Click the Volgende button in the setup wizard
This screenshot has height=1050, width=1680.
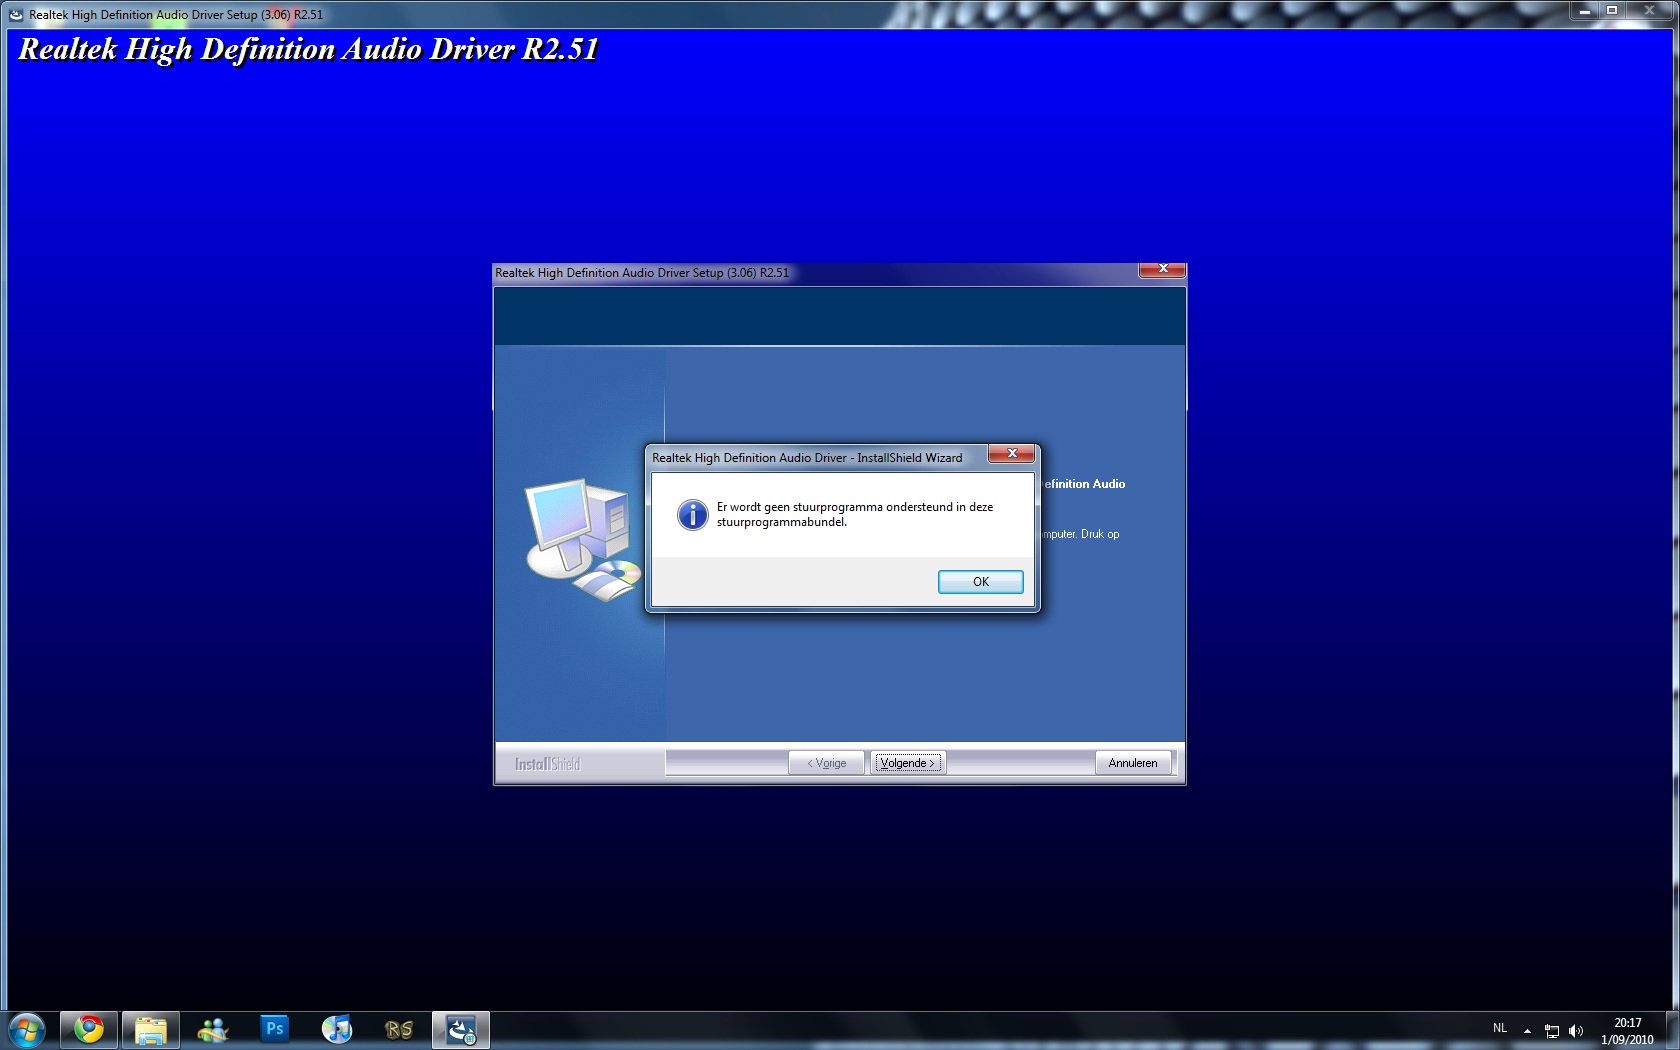[x=908, y=763]
